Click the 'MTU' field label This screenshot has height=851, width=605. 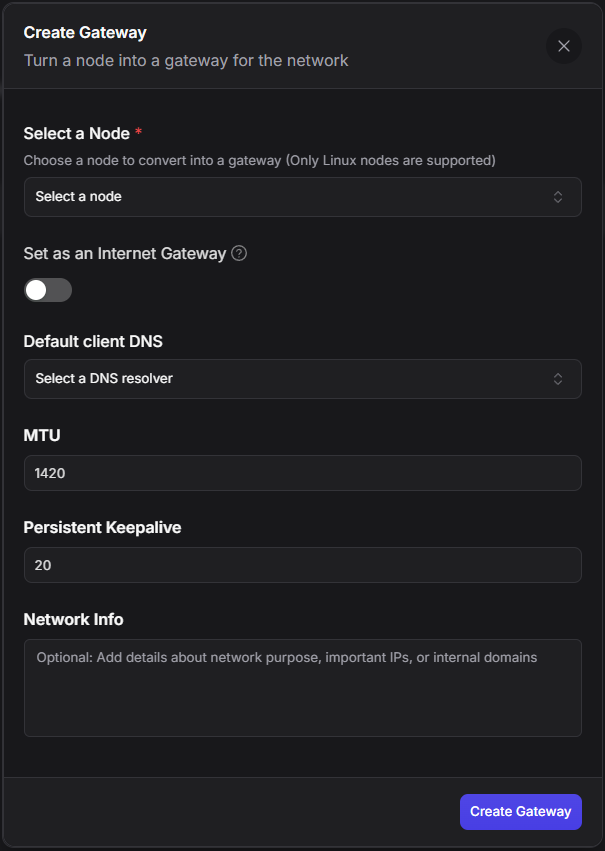[40, 436]
